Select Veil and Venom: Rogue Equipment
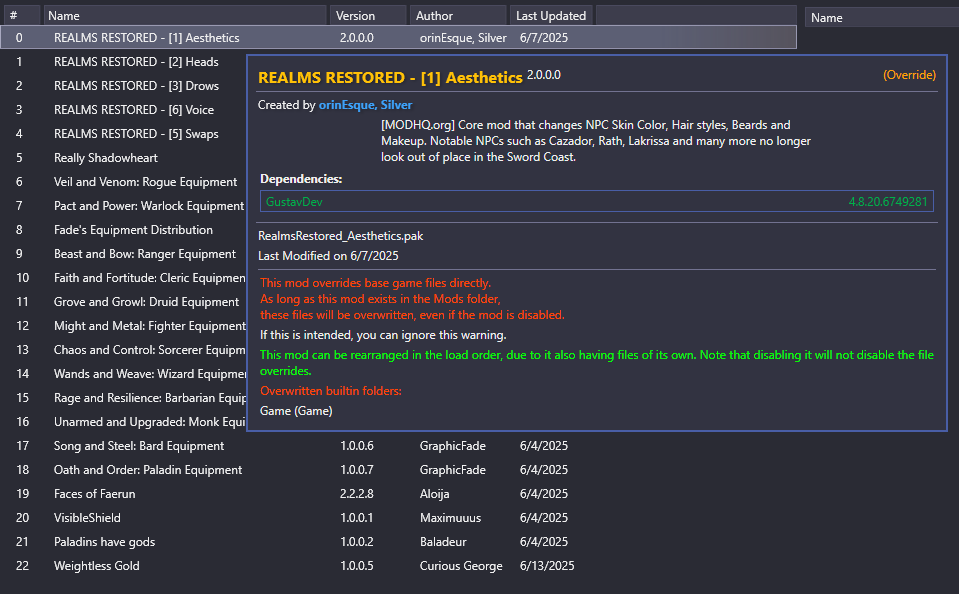Viewport: 959px width, 594px height. point(146,182)
